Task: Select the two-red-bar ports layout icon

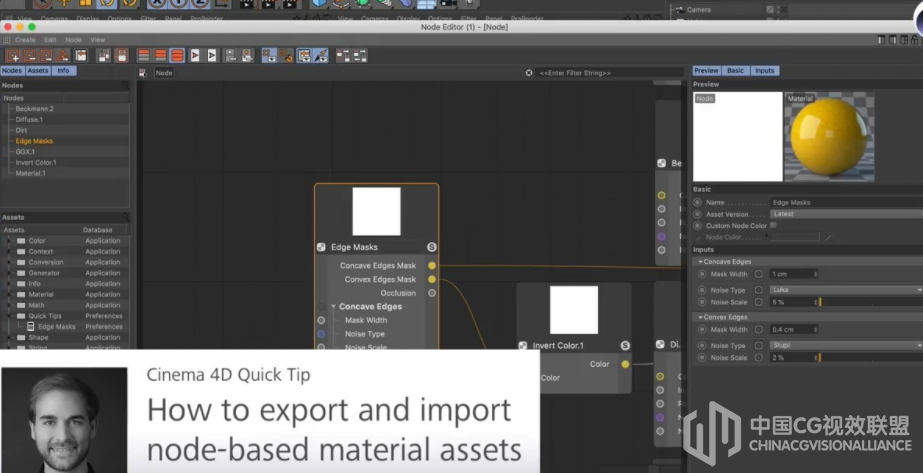Action: pos(160,56)
